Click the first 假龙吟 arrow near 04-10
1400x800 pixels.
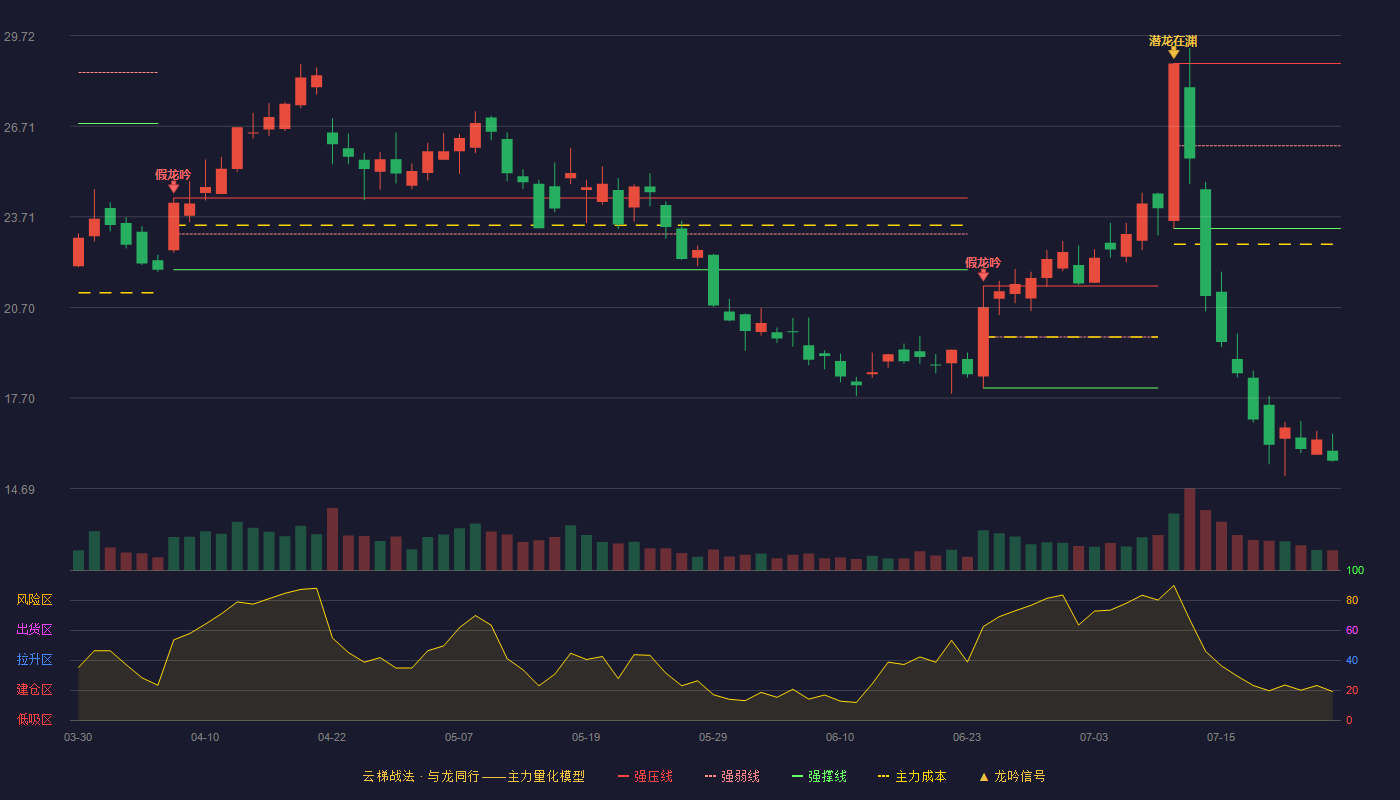click(x=173, y=187)
